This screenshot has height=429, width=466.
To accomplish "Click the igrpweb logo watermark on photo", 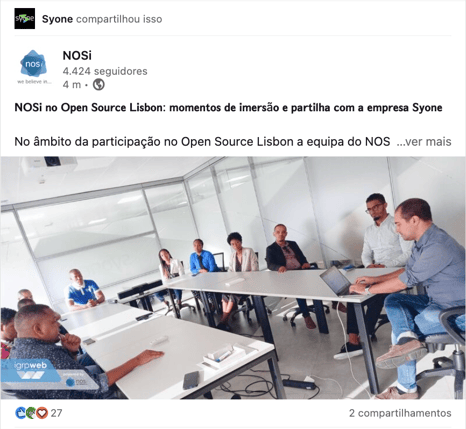I will [x=31, y=369].
